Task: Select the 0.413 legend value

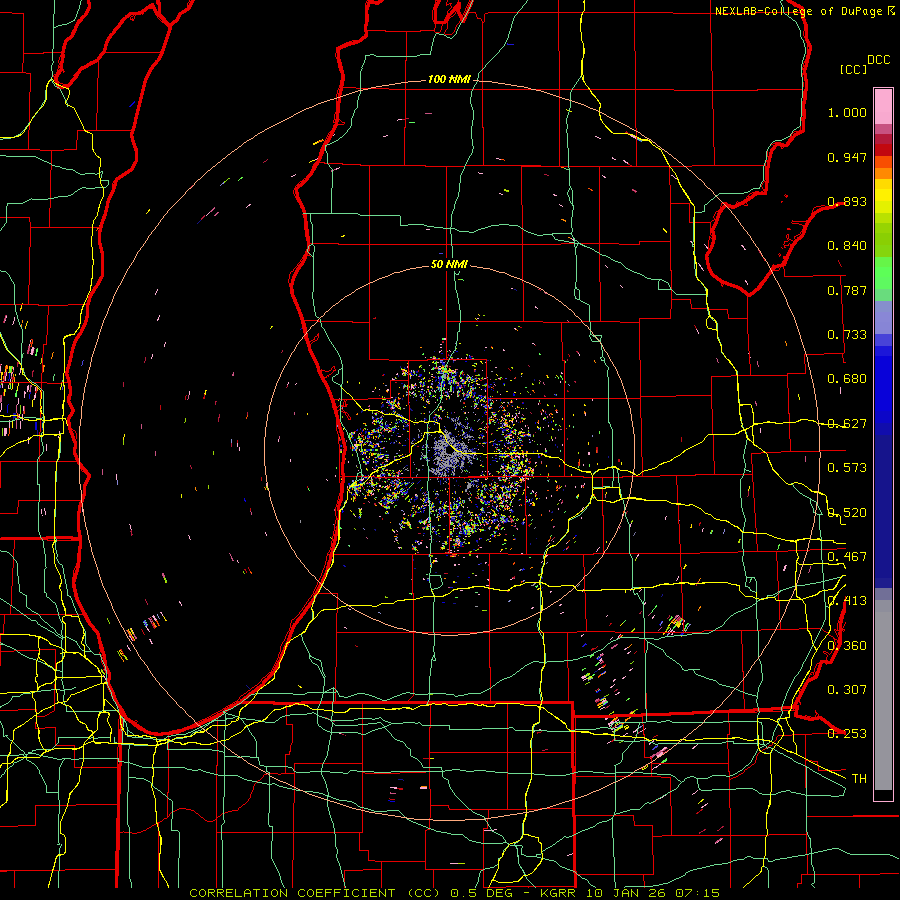Action: [847, 601]
